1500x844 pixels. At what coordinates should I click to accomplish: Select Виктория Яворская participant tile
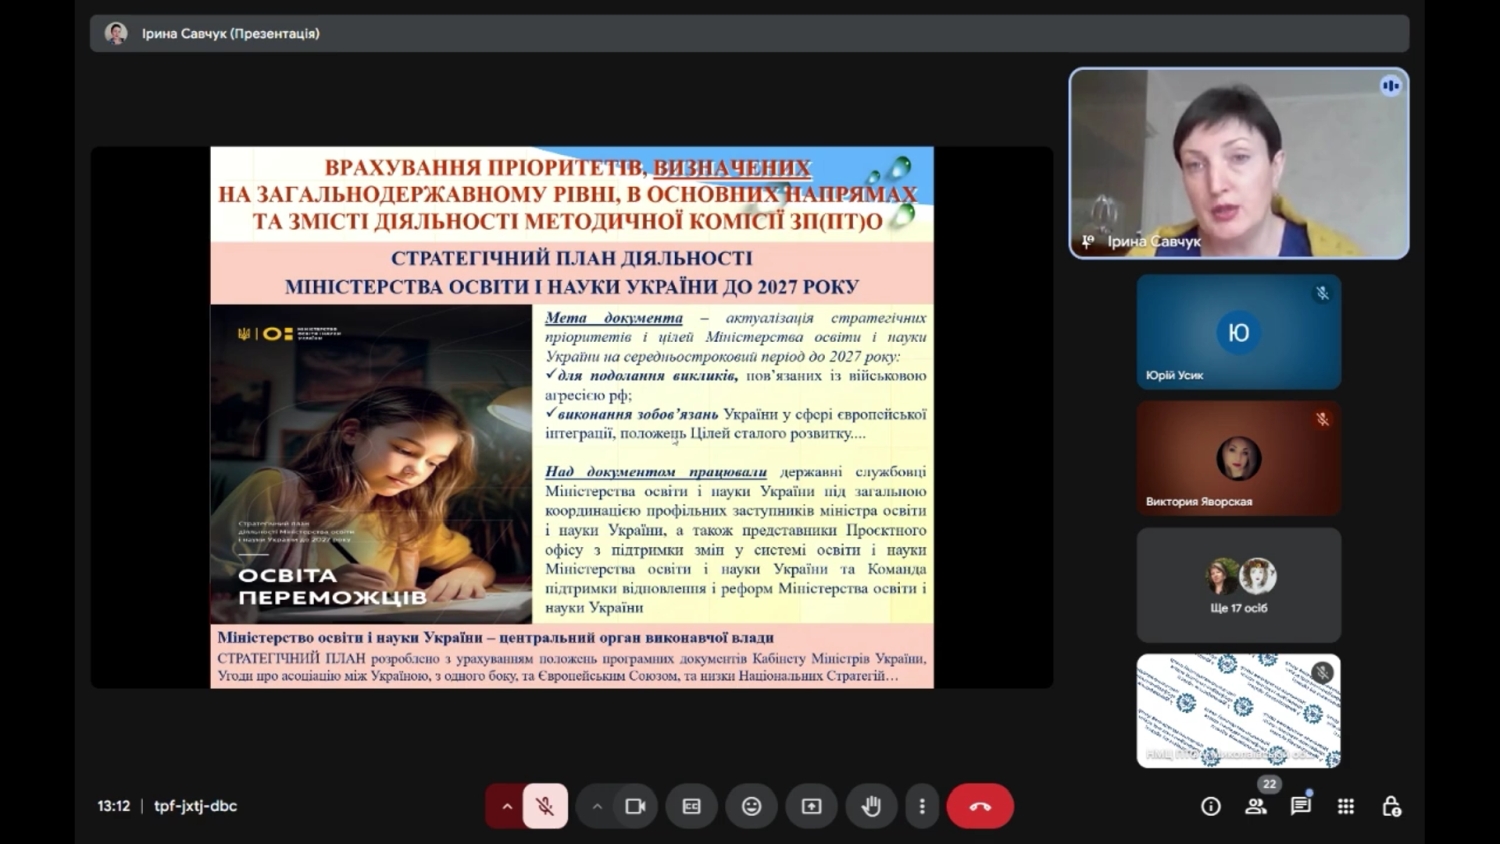coord(1239,459)
